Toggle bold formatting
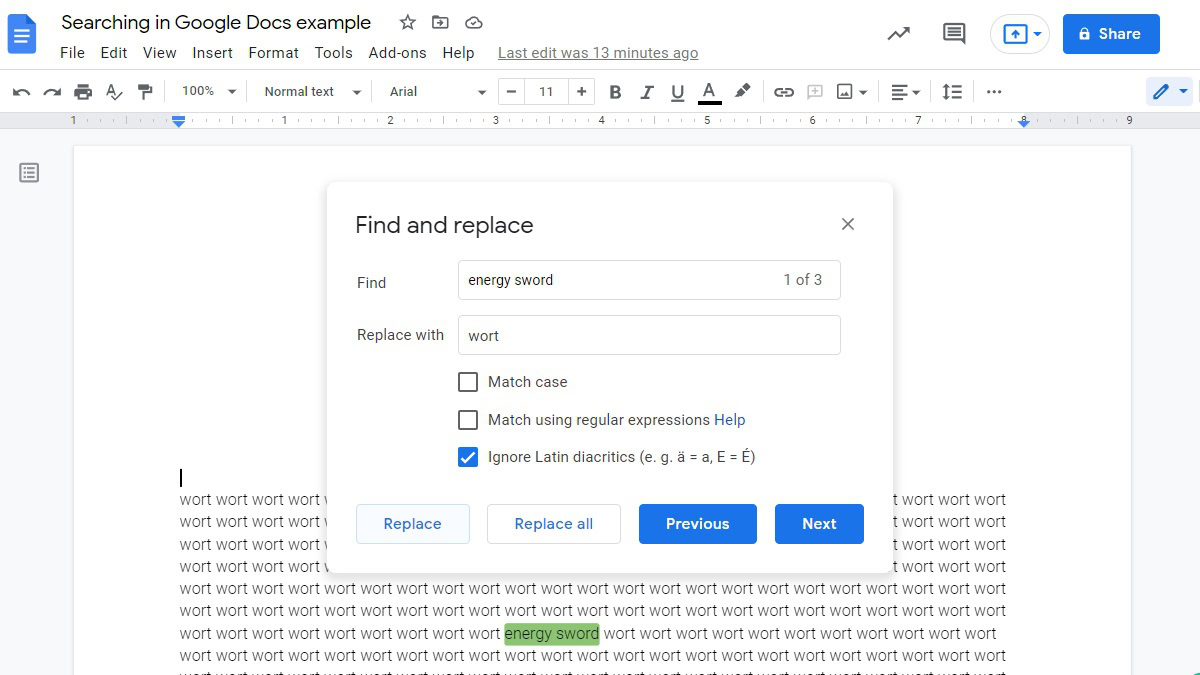 tap(615, 92)
